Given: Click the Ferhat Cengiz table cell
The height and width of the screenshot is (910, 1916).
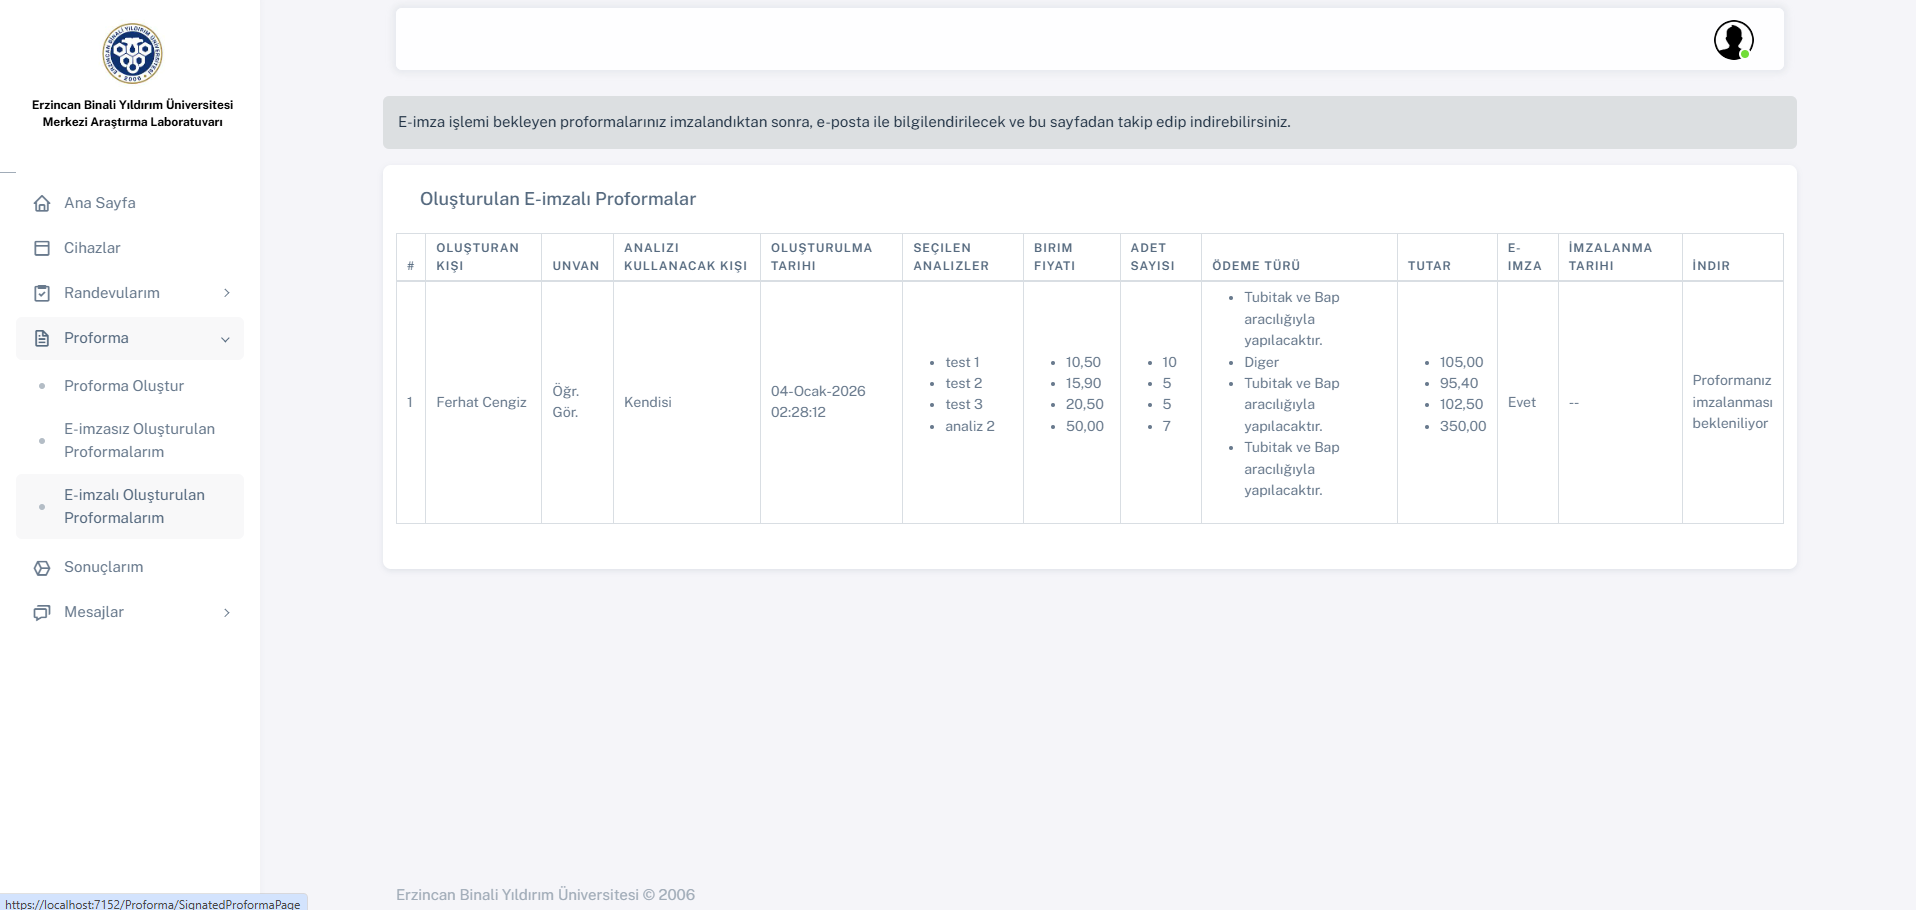Looking at the screenshot, I should click(x=481, y=402).
